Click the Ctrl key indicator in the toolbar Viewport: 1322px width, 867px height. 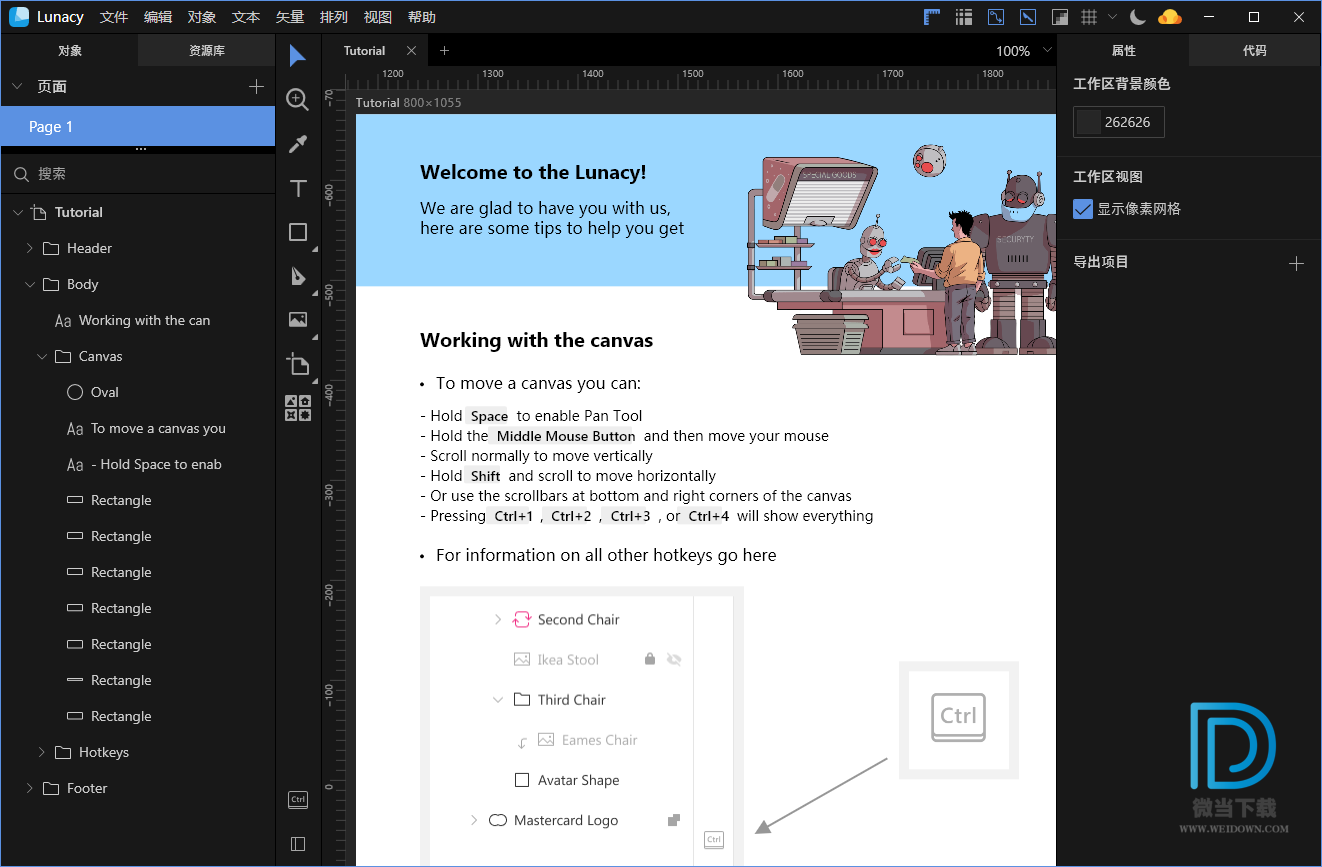click(297, 799)
